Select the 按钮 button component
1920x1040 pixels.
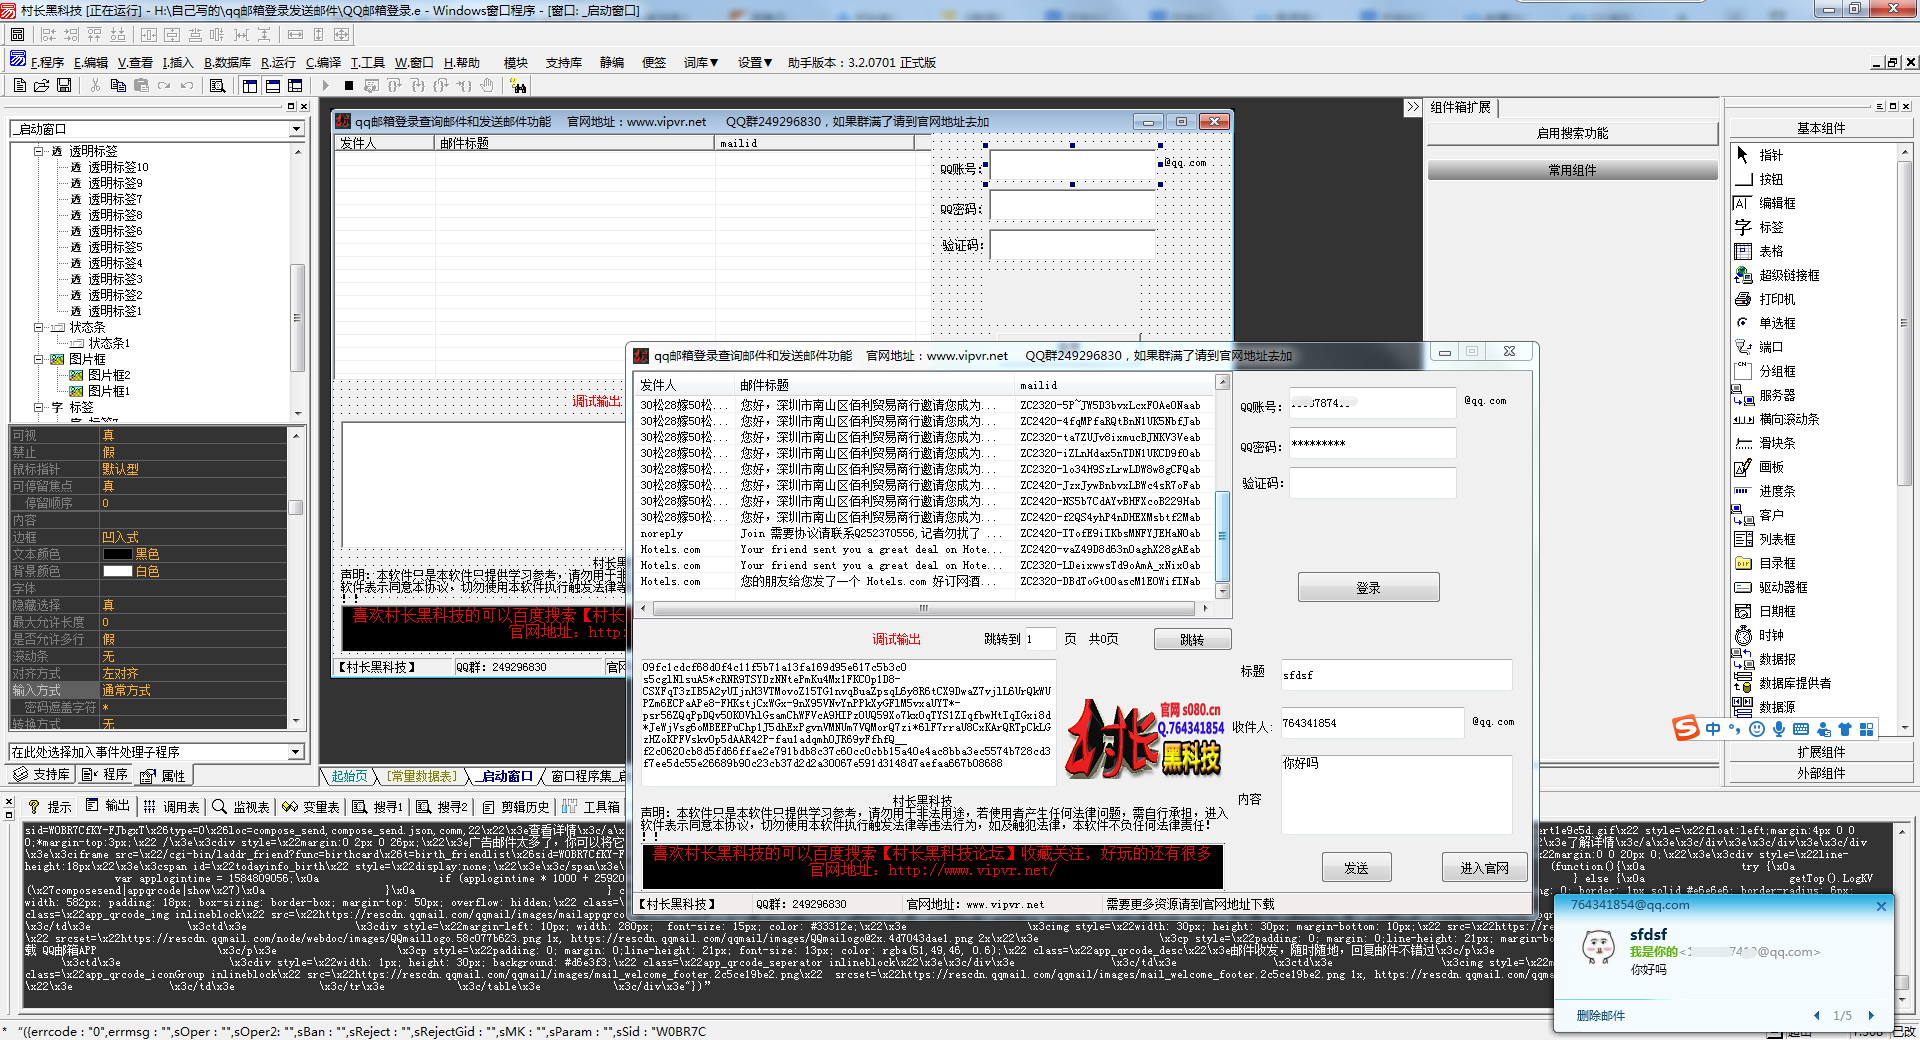pyautogui.click(x=1770, y=179)
